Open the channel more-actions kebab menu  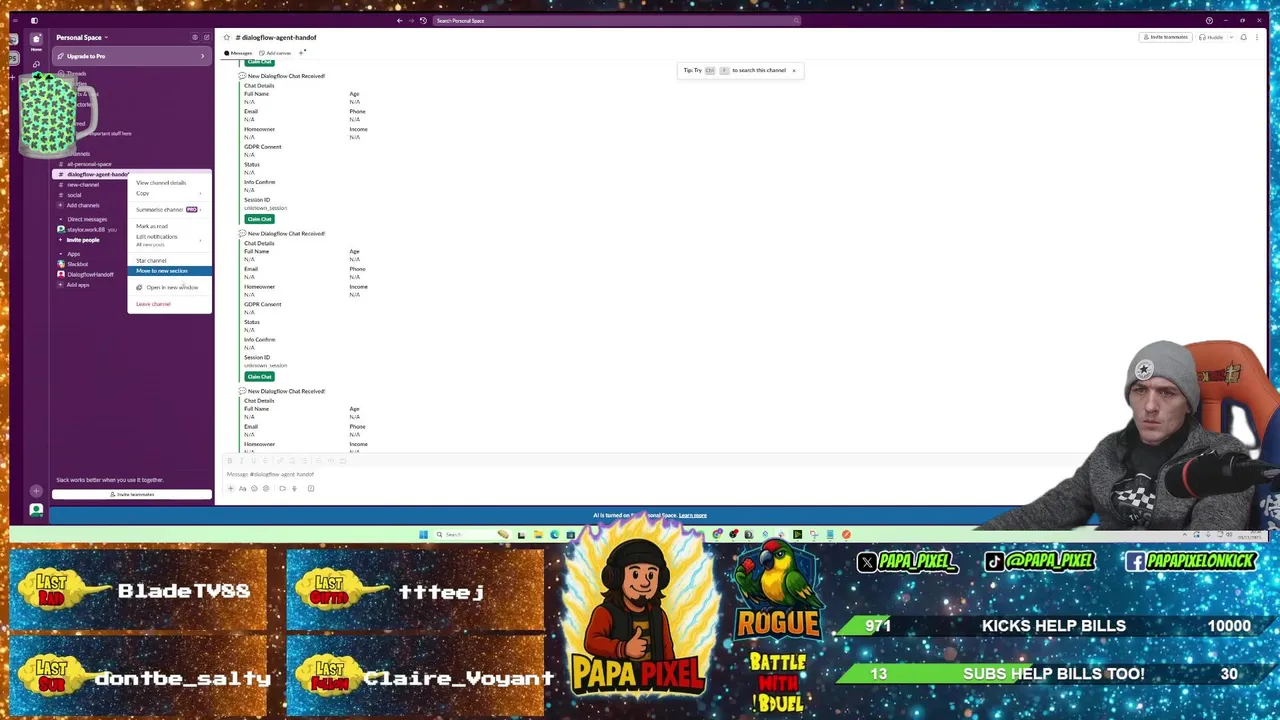(x=1257, y=37)
